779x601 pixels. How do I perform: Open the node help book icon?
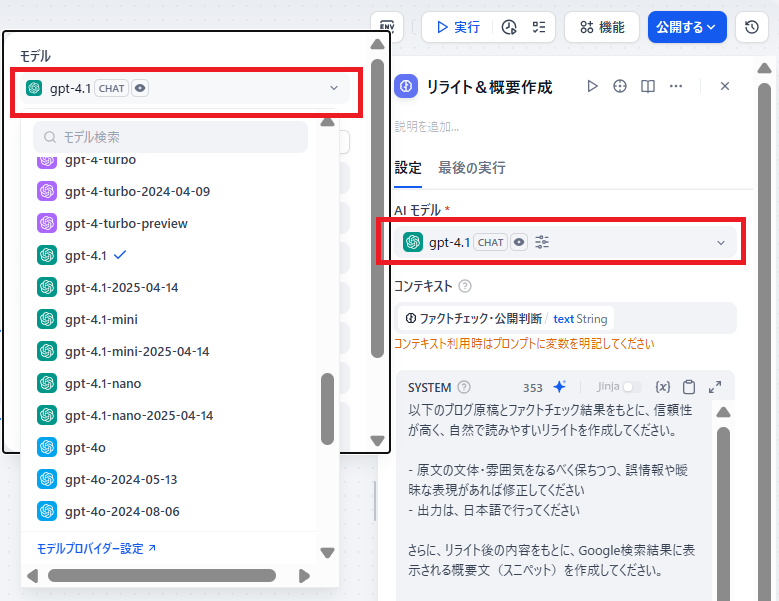[x=648, y=87]
